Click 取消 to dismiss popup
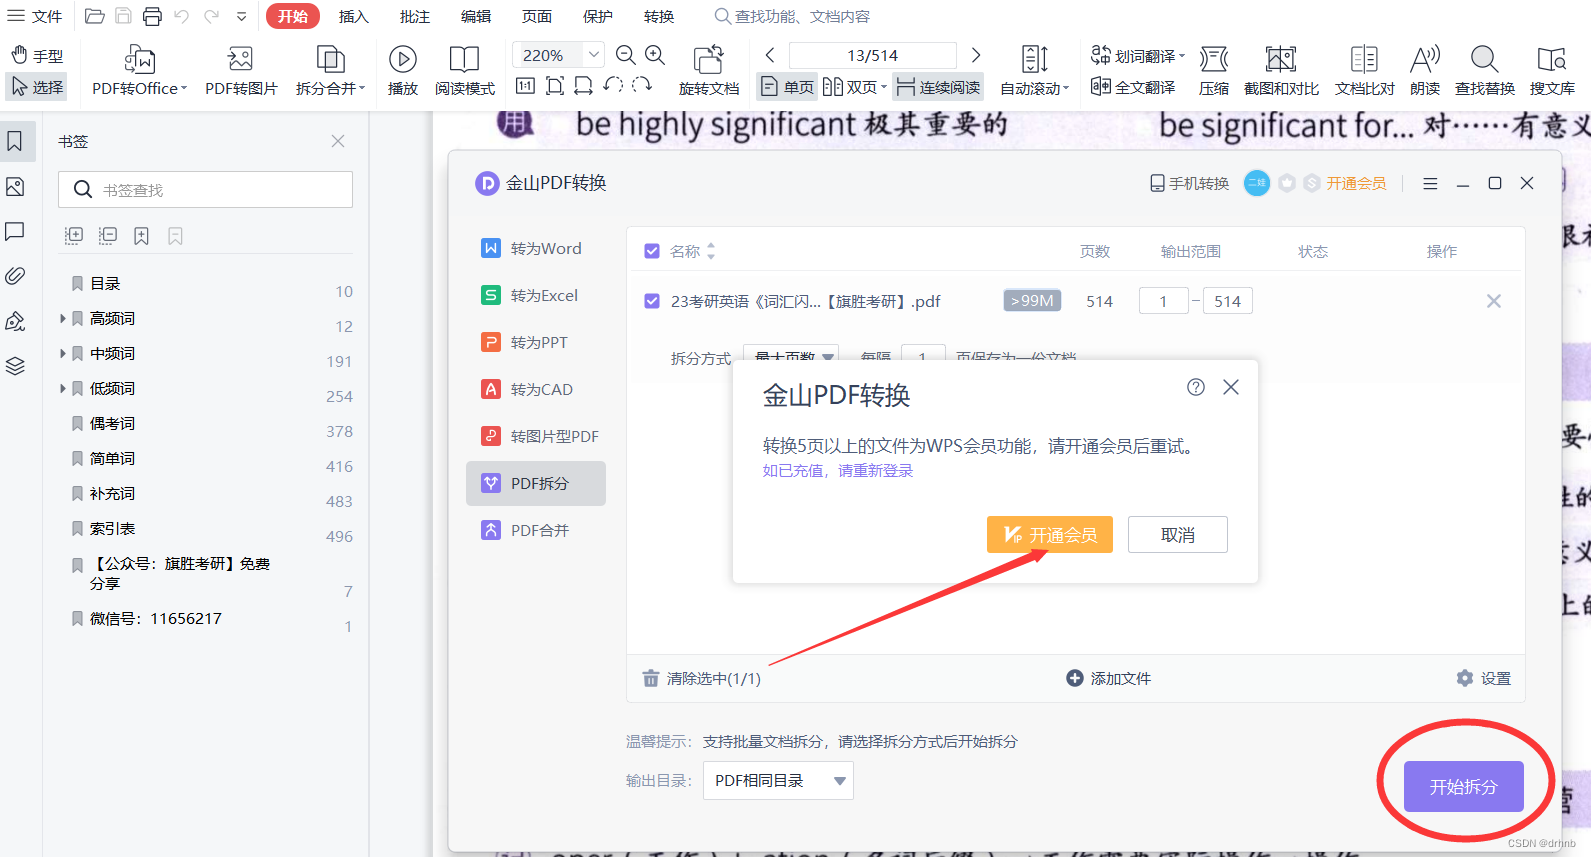Viewport: 1591px width, 857px height. pyautogui.click(x=1177, y=535)
